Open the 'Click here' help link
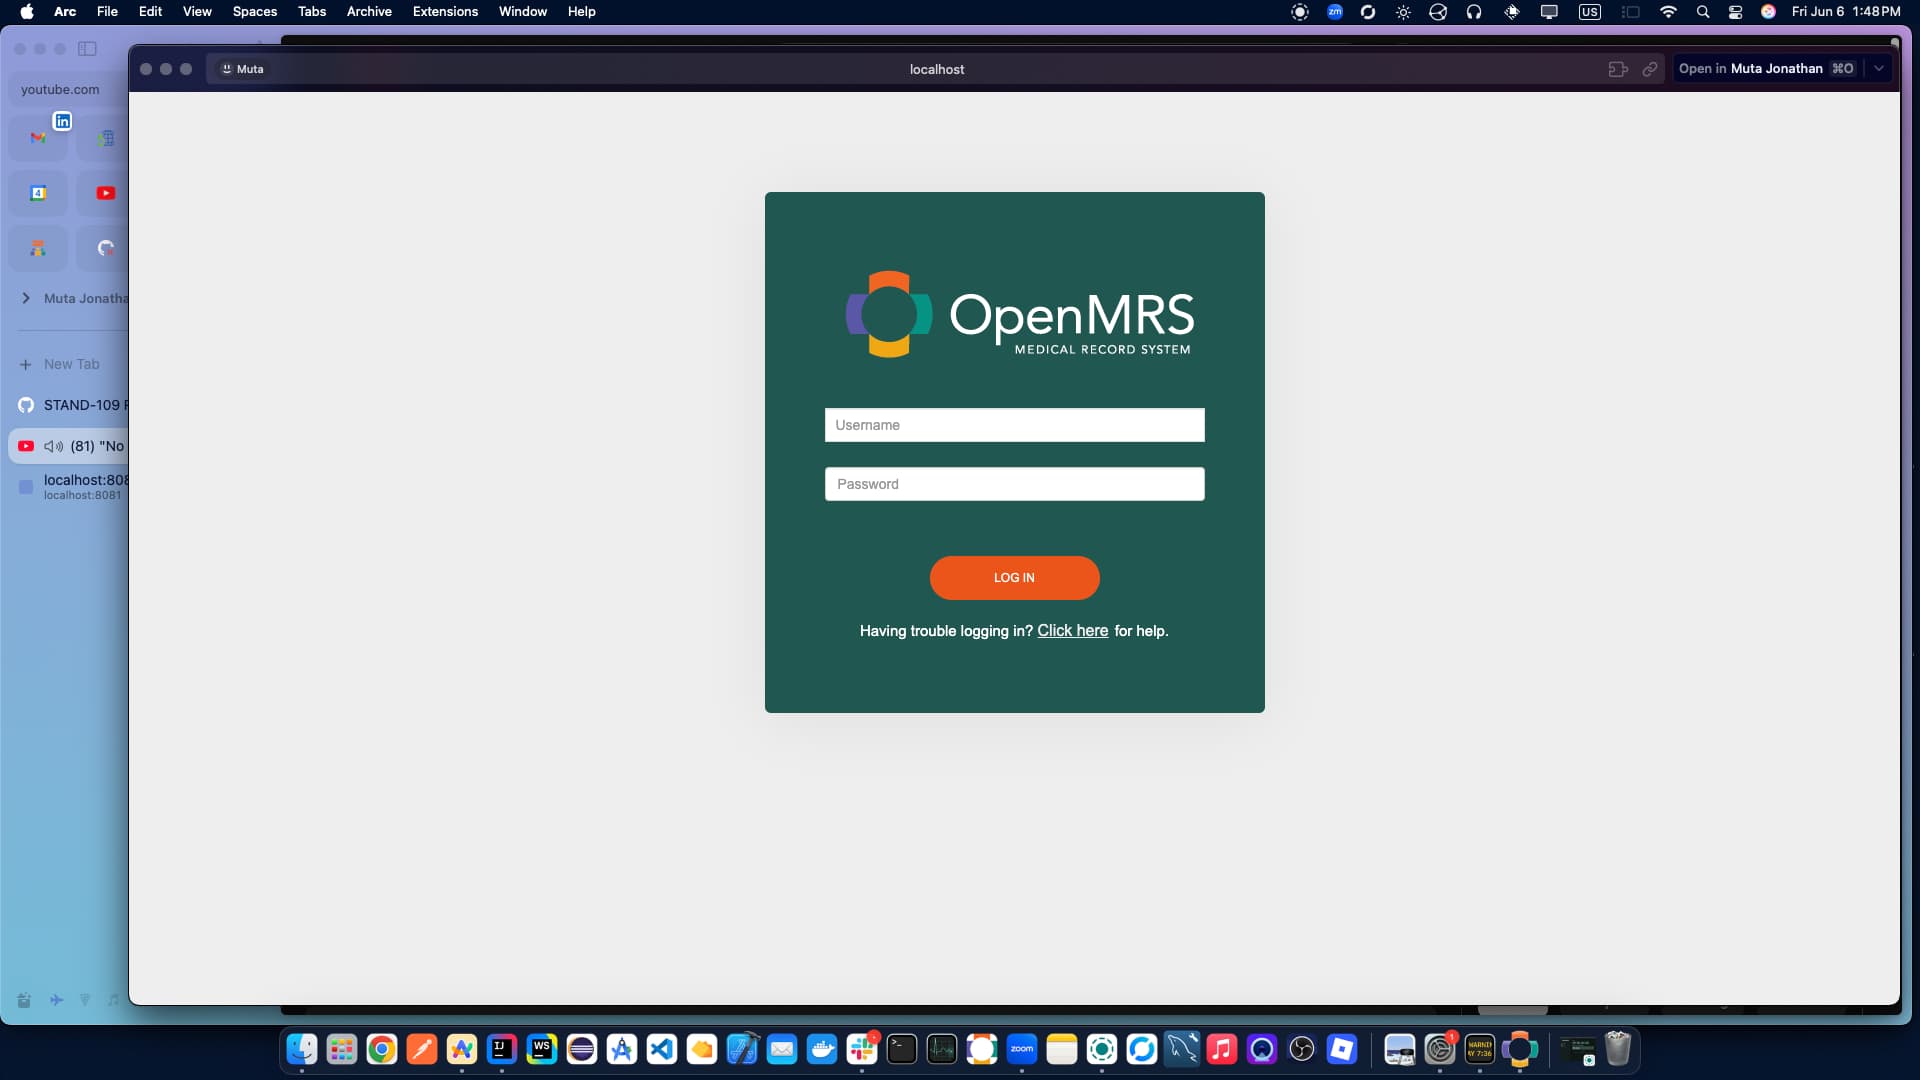This screenshot has height=1080, width=1920. pos(1072,631)
